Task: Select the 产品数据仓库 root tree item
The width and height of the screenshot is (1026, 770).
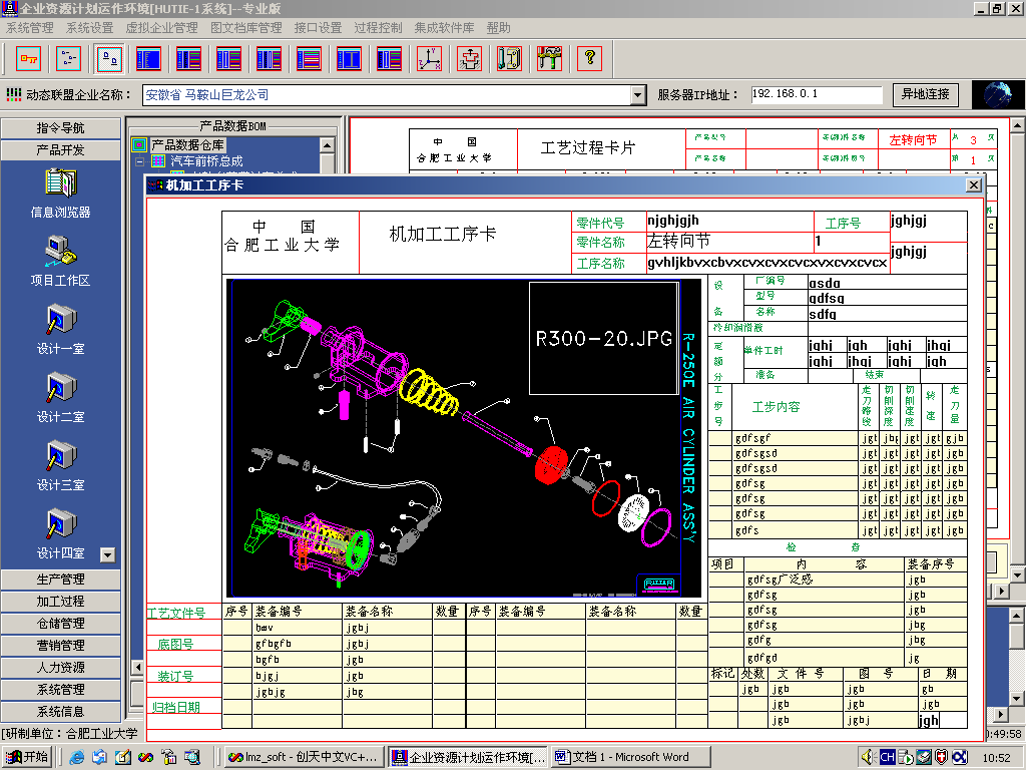Action: pos(187,145)
